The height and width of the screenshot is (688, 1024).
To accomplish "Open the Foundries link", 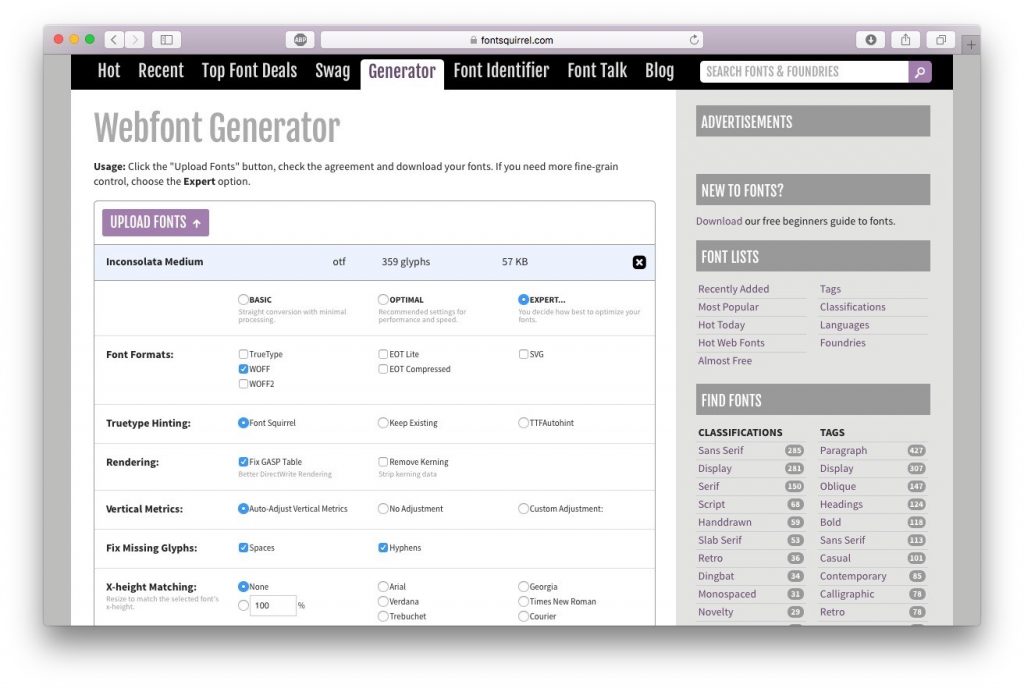I will [842, 343].
